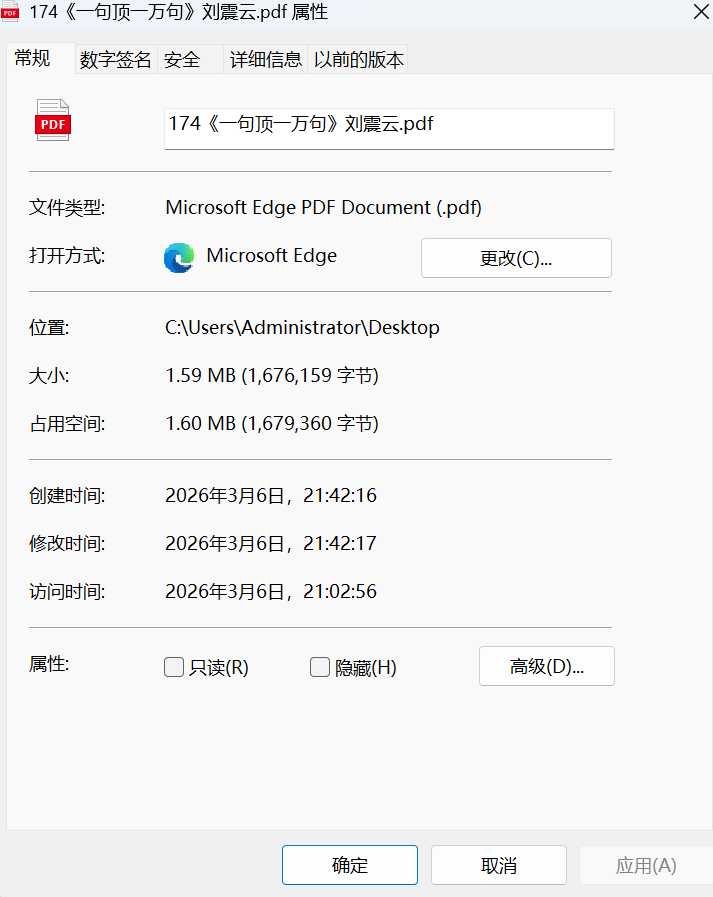The width and height of the screenshot is (713, 897).
Task: Click the 访问时间: label
Action: click(x=67, y=592)
